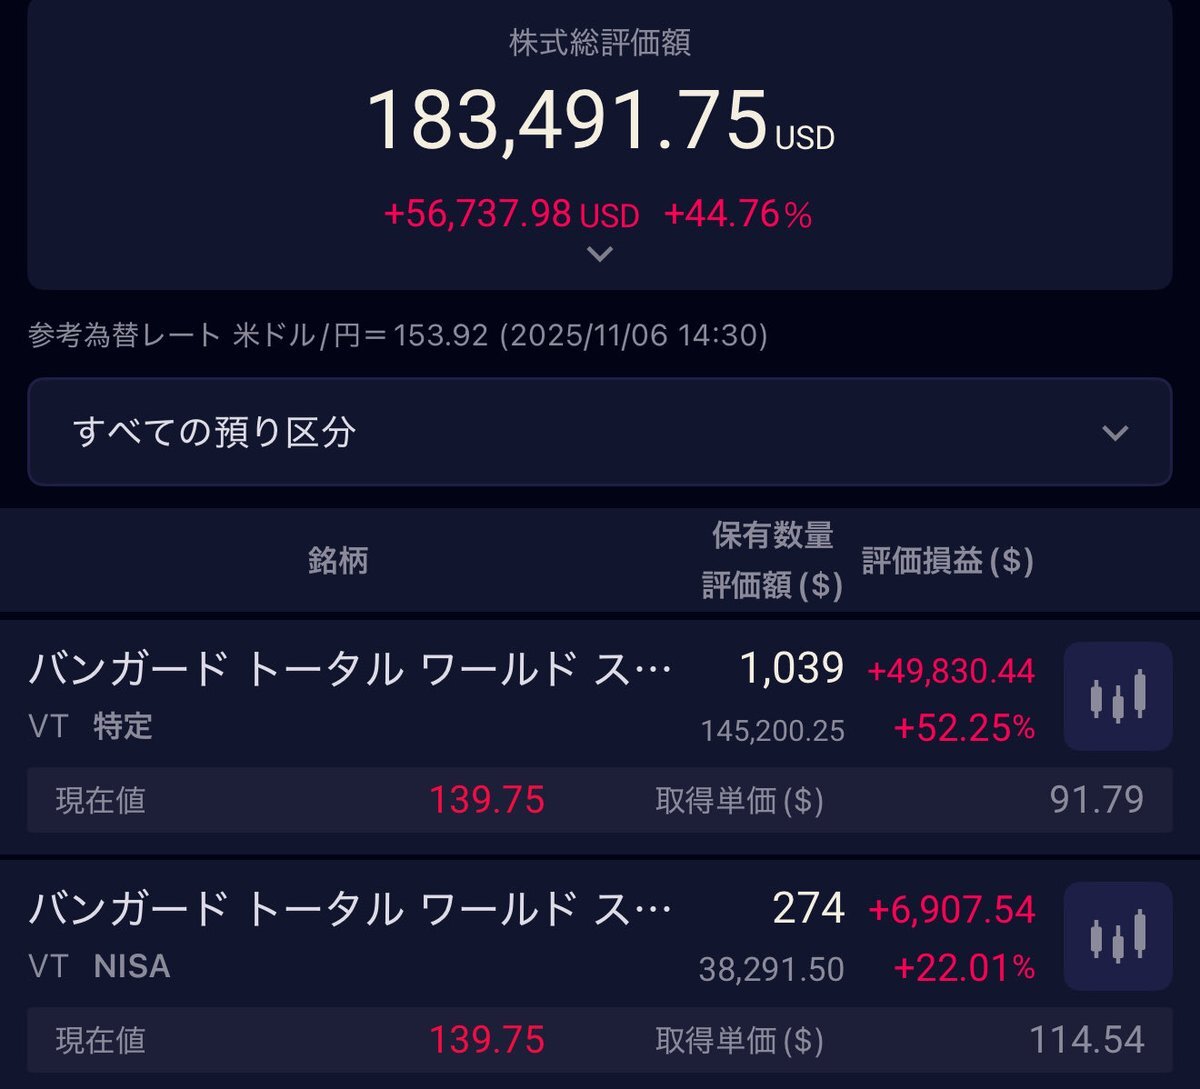
Task: Open candlestick chart for VT 特定 holding
Action: click(x=1117, y=696)
